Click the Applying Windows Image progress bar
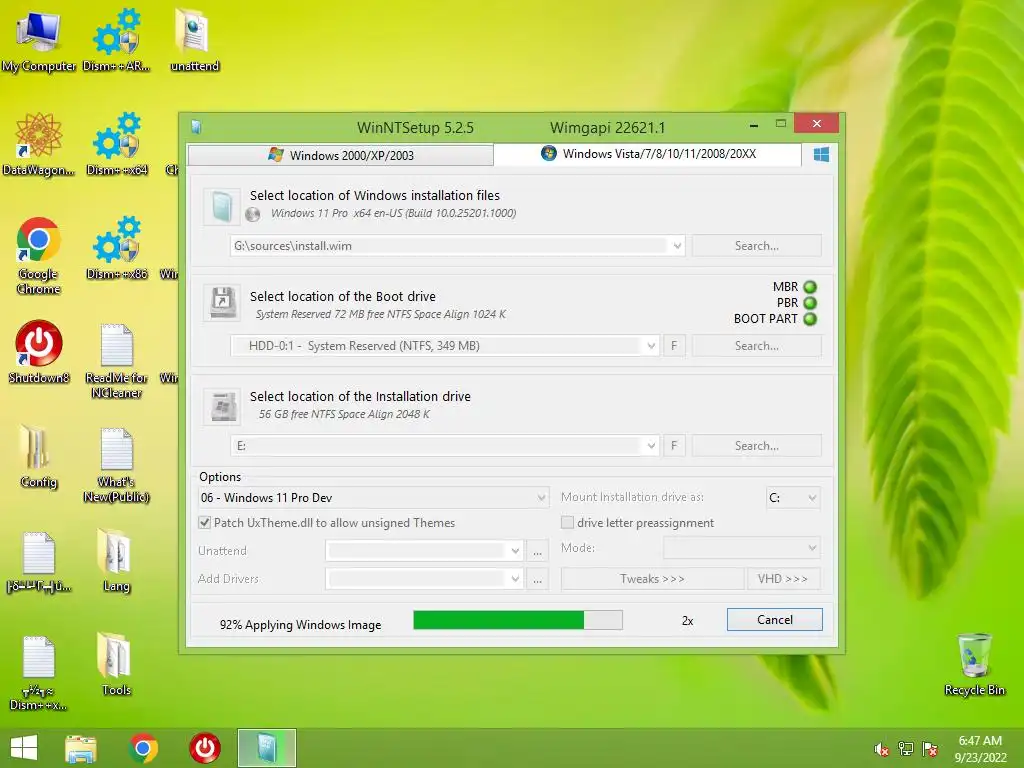Image resolution: width=1024 pixels, height=768 pixels. pyautogui.click(x=518, y=620)
